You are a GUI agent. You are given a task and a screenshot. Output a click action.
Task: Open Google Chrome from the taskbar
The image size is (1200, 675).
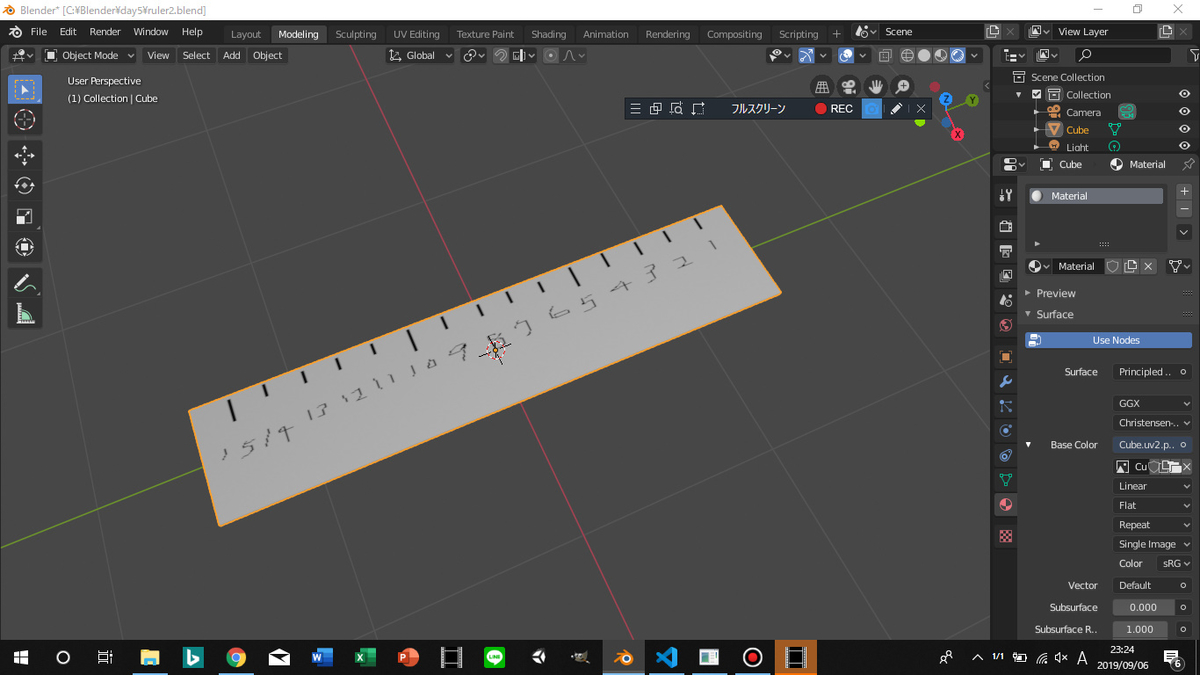point(236,657)
